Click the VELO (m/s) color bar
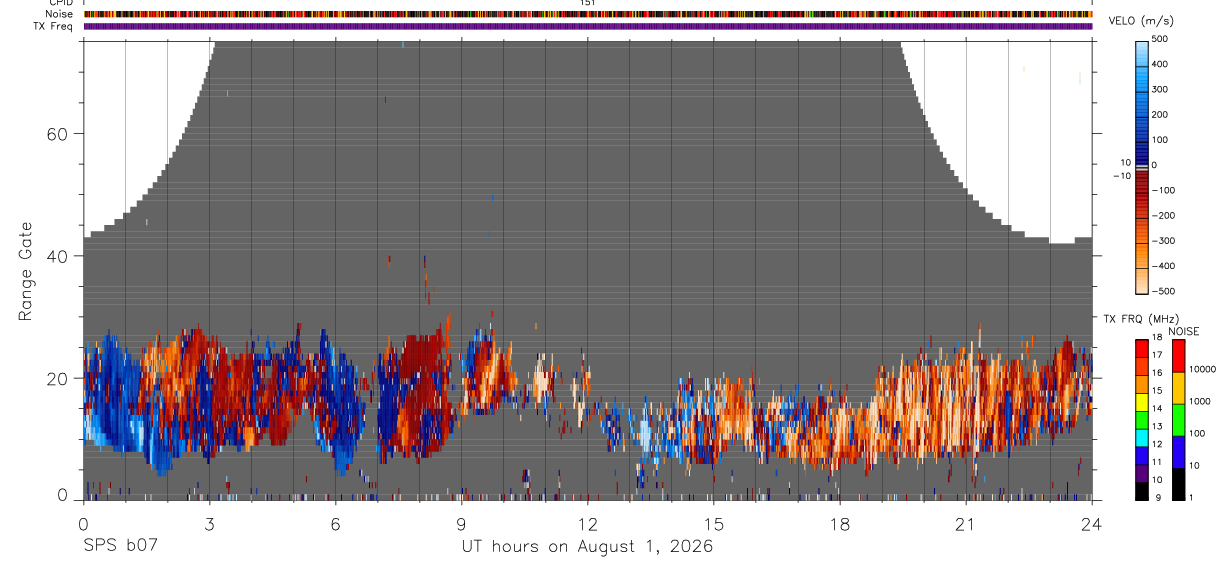 tap(1143, 166)
